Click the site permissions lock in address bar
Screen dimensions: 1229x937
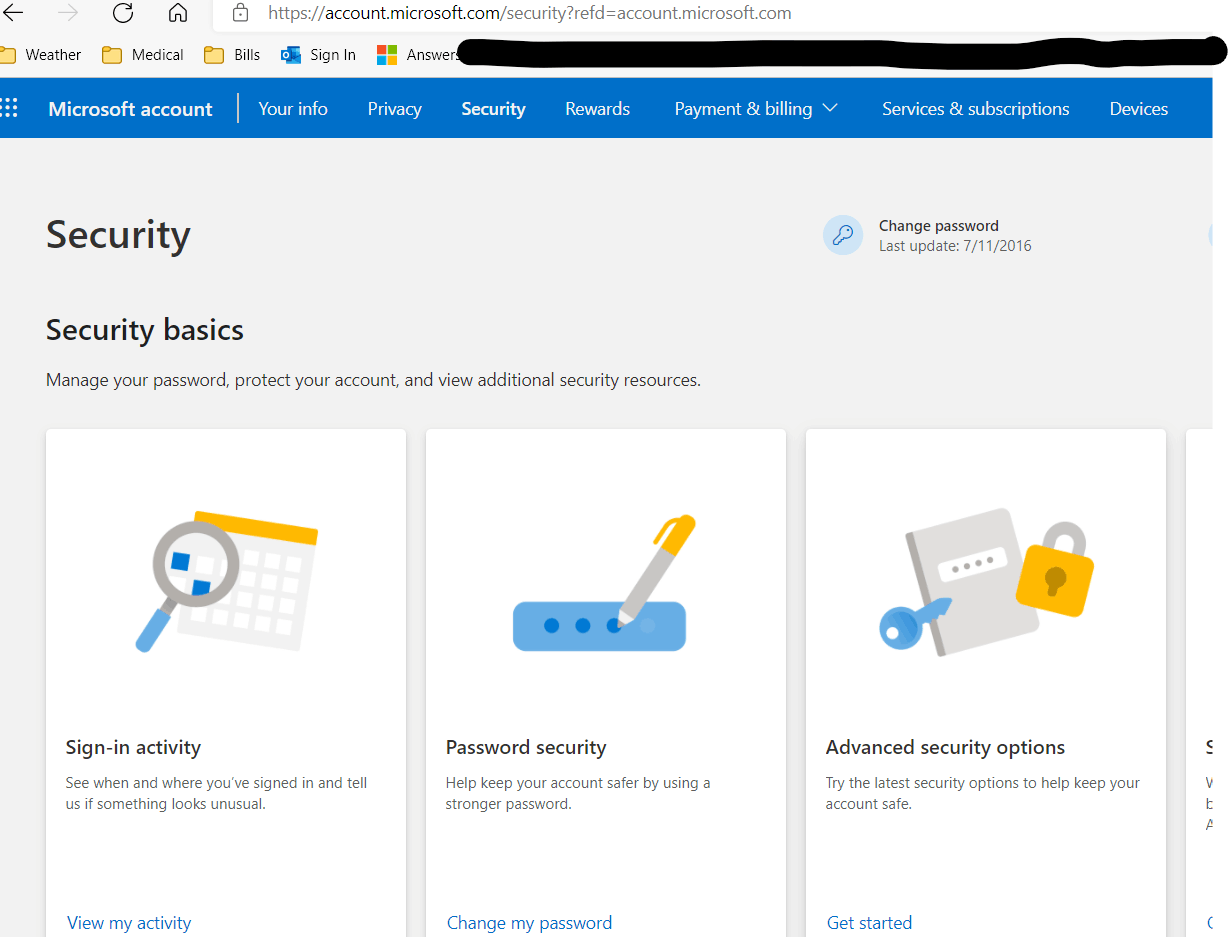point(239,14)
